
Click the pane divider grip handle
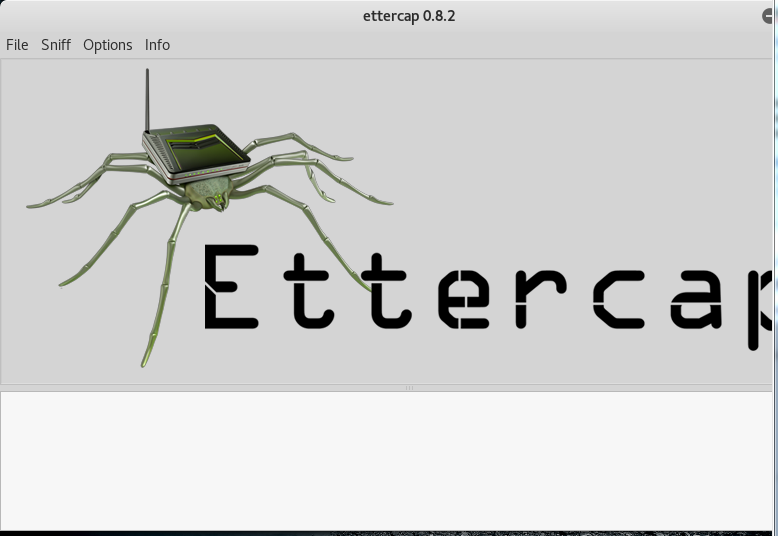pyautogui.click(x=409, y=388)
